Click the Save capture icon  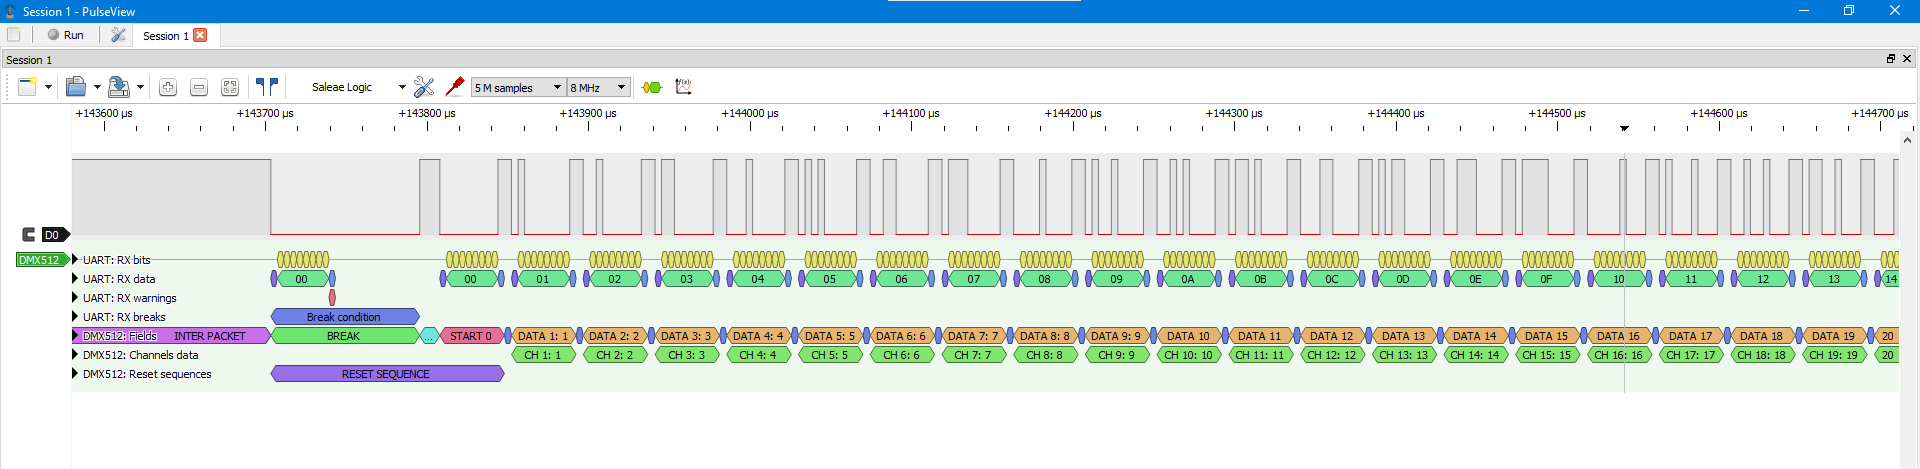point(118,87)
